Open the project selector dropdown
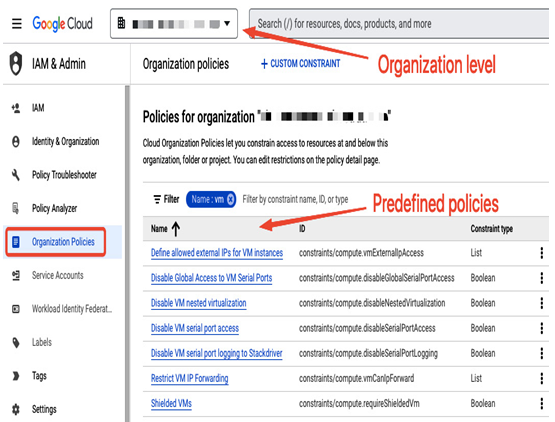 (x=174, y=24)
